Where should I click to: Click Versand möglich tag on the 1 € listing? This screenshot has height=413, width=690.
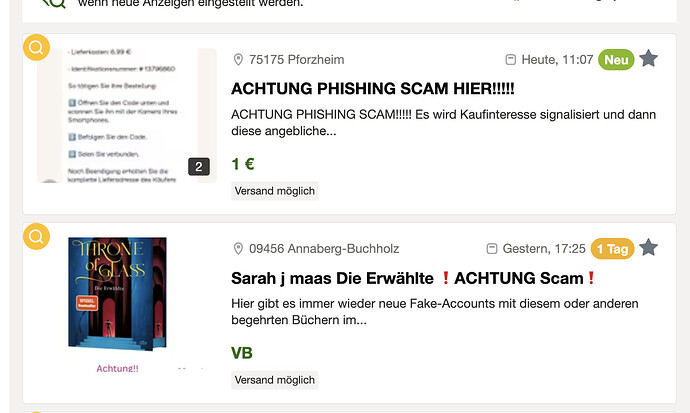(275, 191)
